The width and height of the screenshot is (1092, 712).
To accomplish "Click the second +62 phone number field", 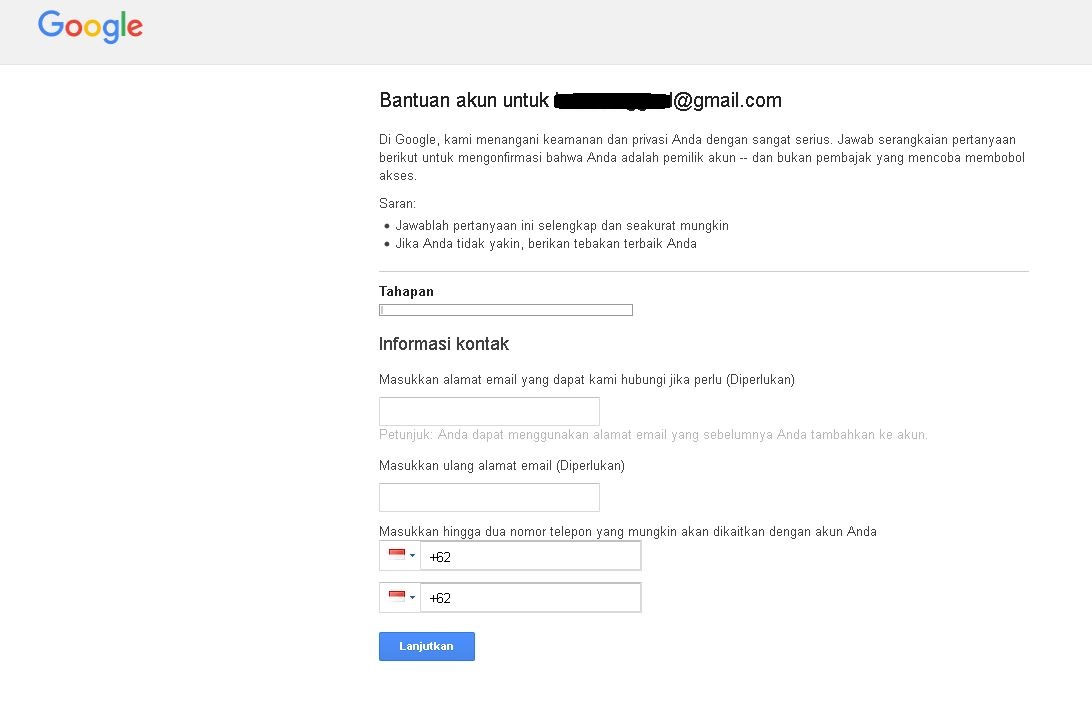I will [531, 598].
